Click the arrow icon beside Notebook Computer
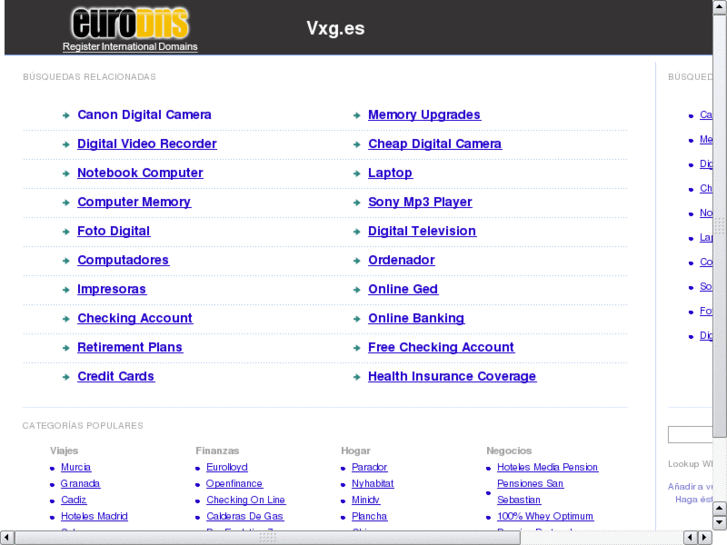This screenshot has width=727, height=545. [66, 173]
